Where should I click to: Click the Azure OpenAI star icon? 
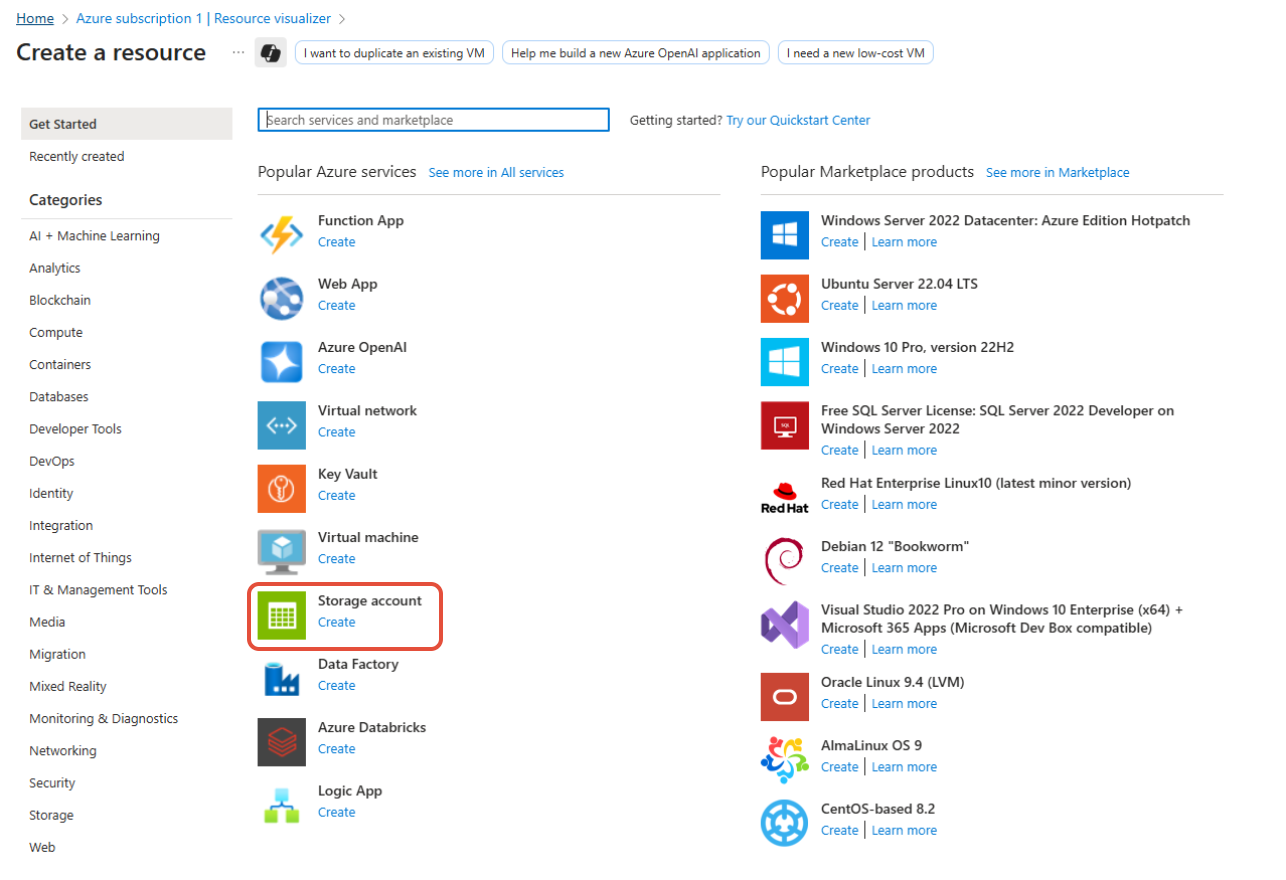click(x=282, y=362)
